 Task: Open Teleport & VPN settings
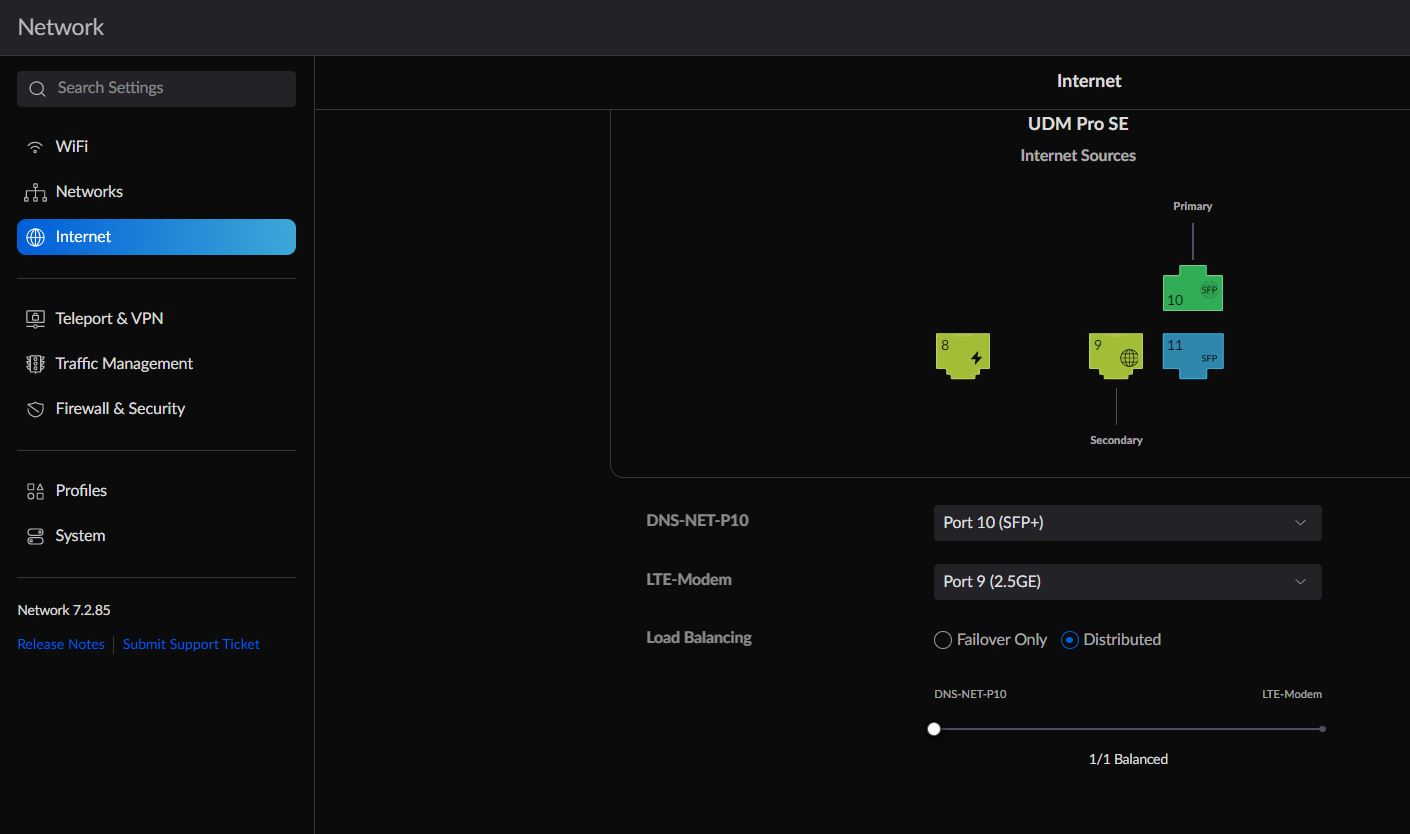point(156,319)
